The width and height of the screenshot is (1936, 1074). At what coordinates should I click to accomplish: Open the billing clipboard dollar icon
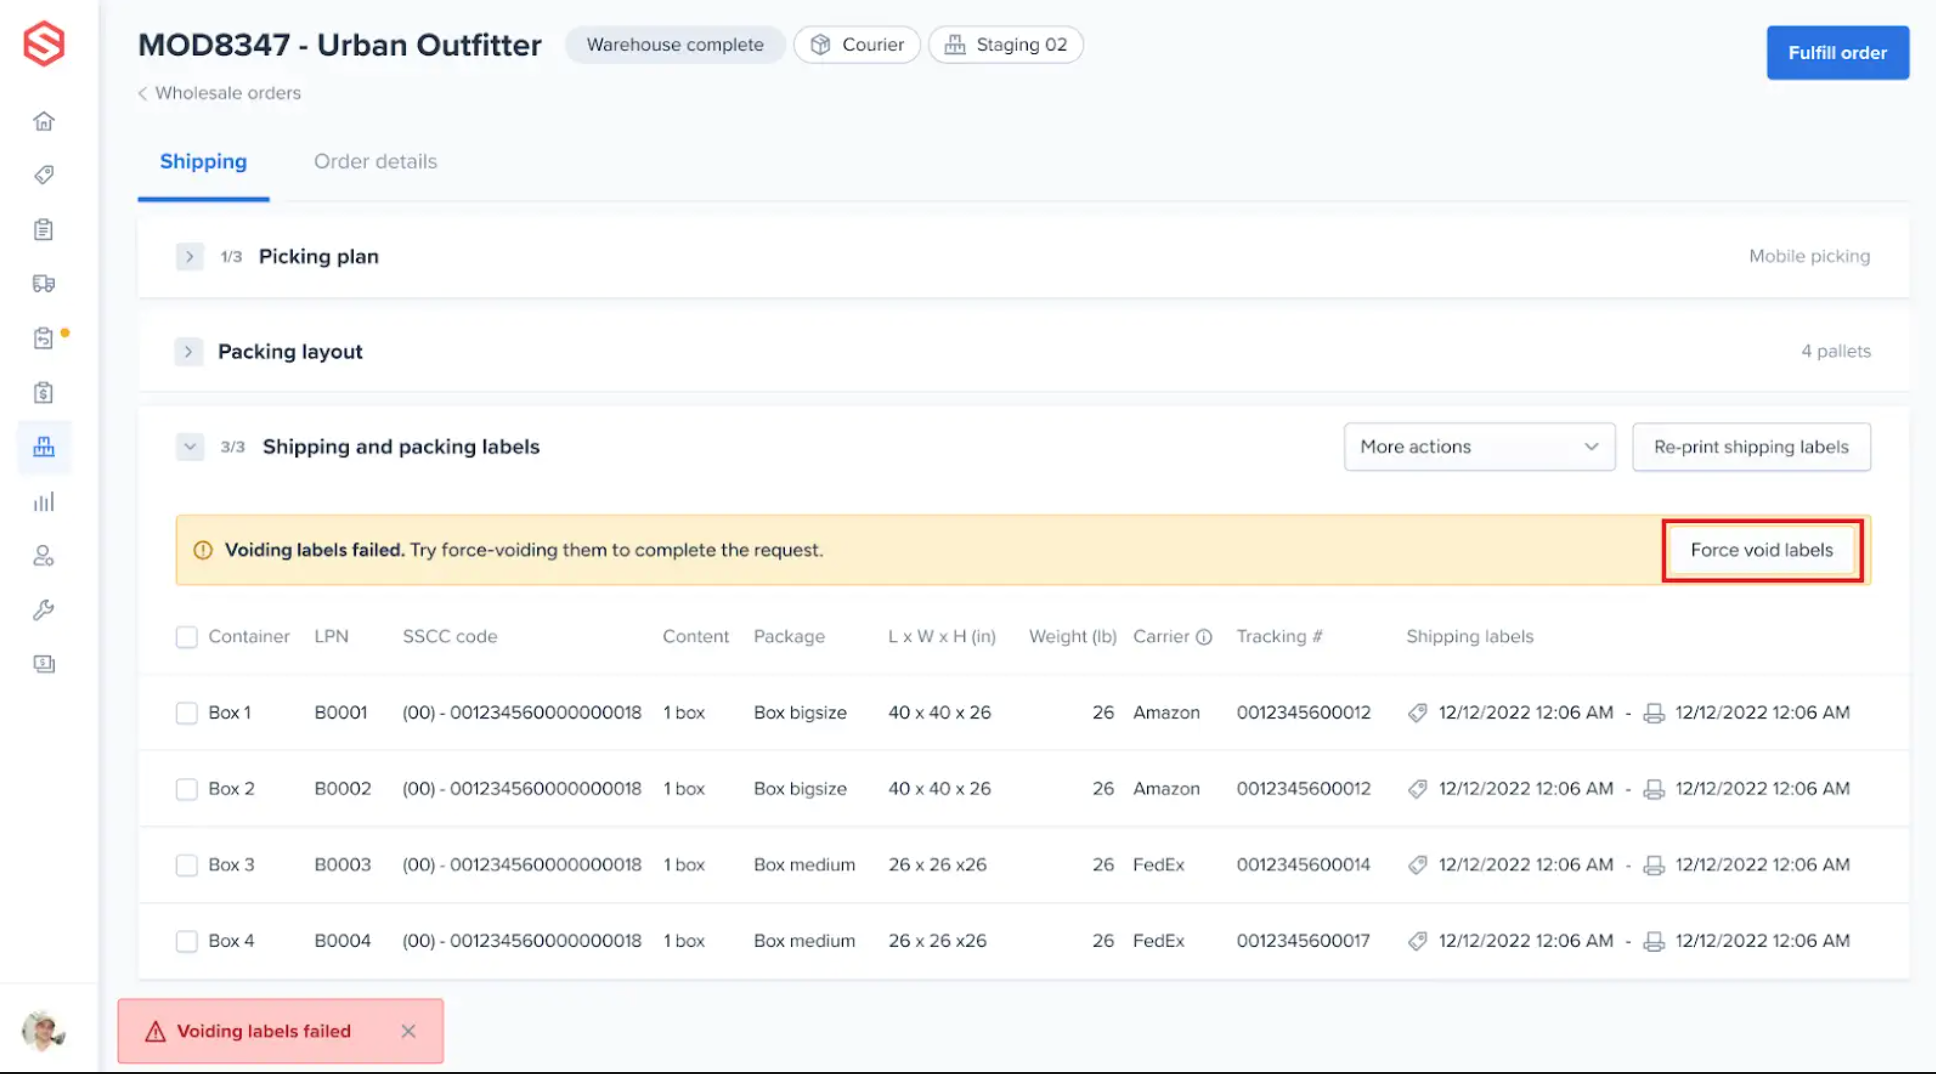(43, 392)
